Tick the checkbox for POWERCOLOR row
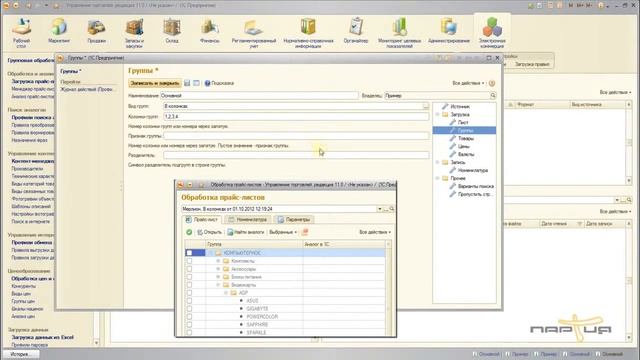This screenshot has height=360, width=640. pyautogui.click(x=189, y=316)
